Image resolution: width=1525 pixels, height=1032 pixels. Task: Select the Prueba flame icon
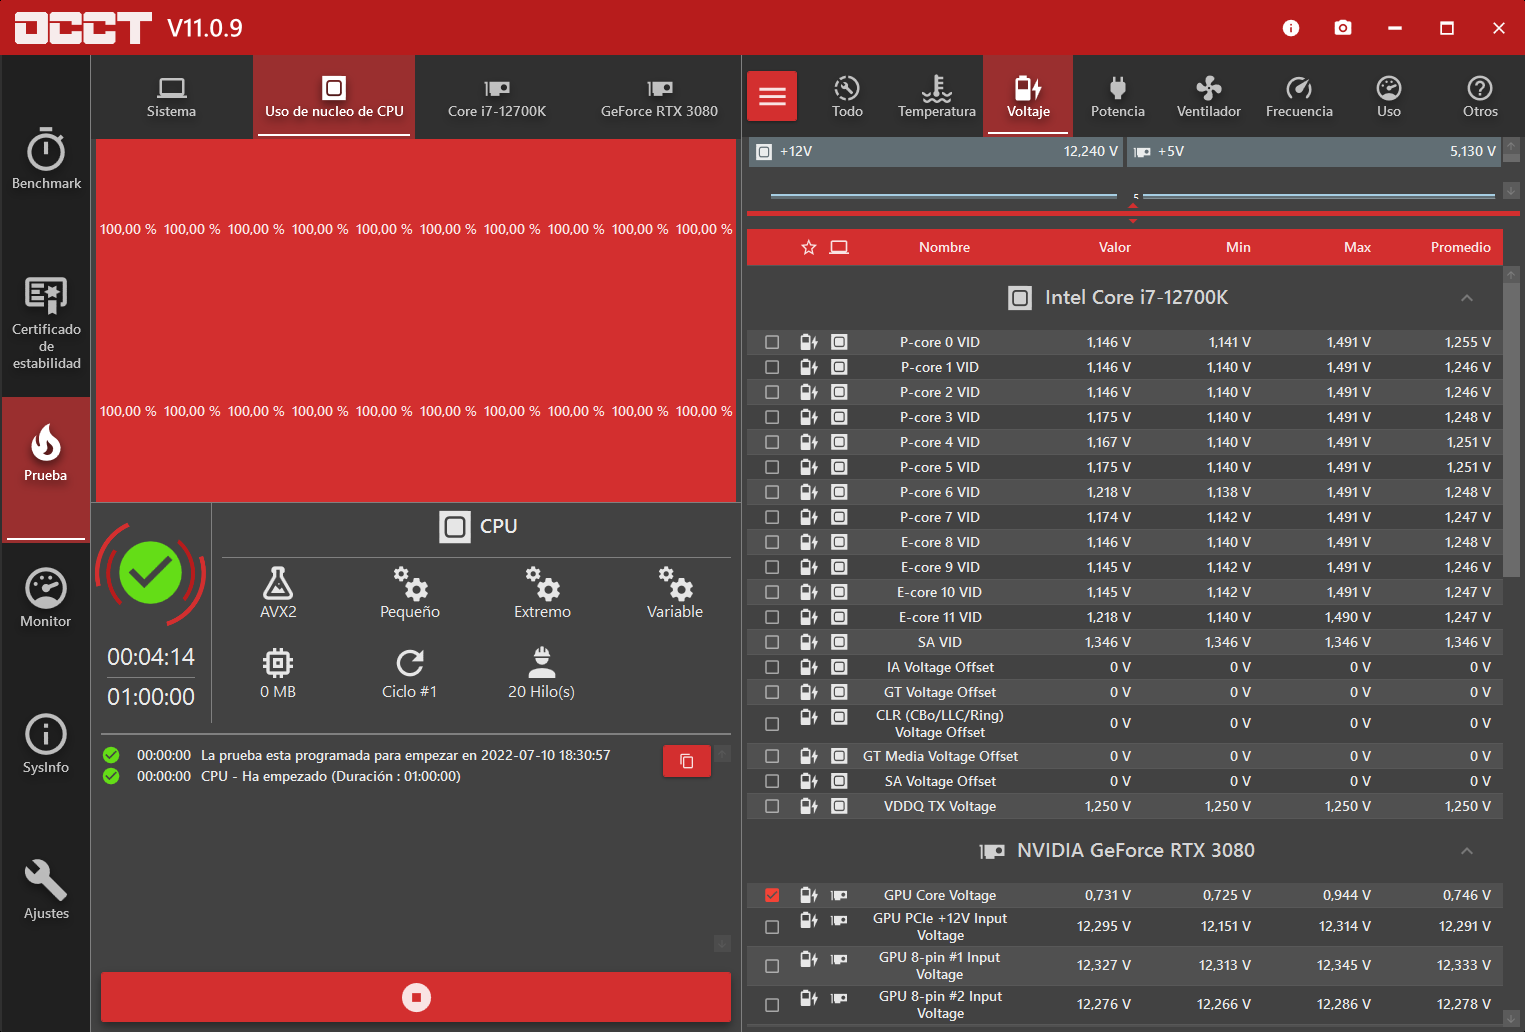46,443
